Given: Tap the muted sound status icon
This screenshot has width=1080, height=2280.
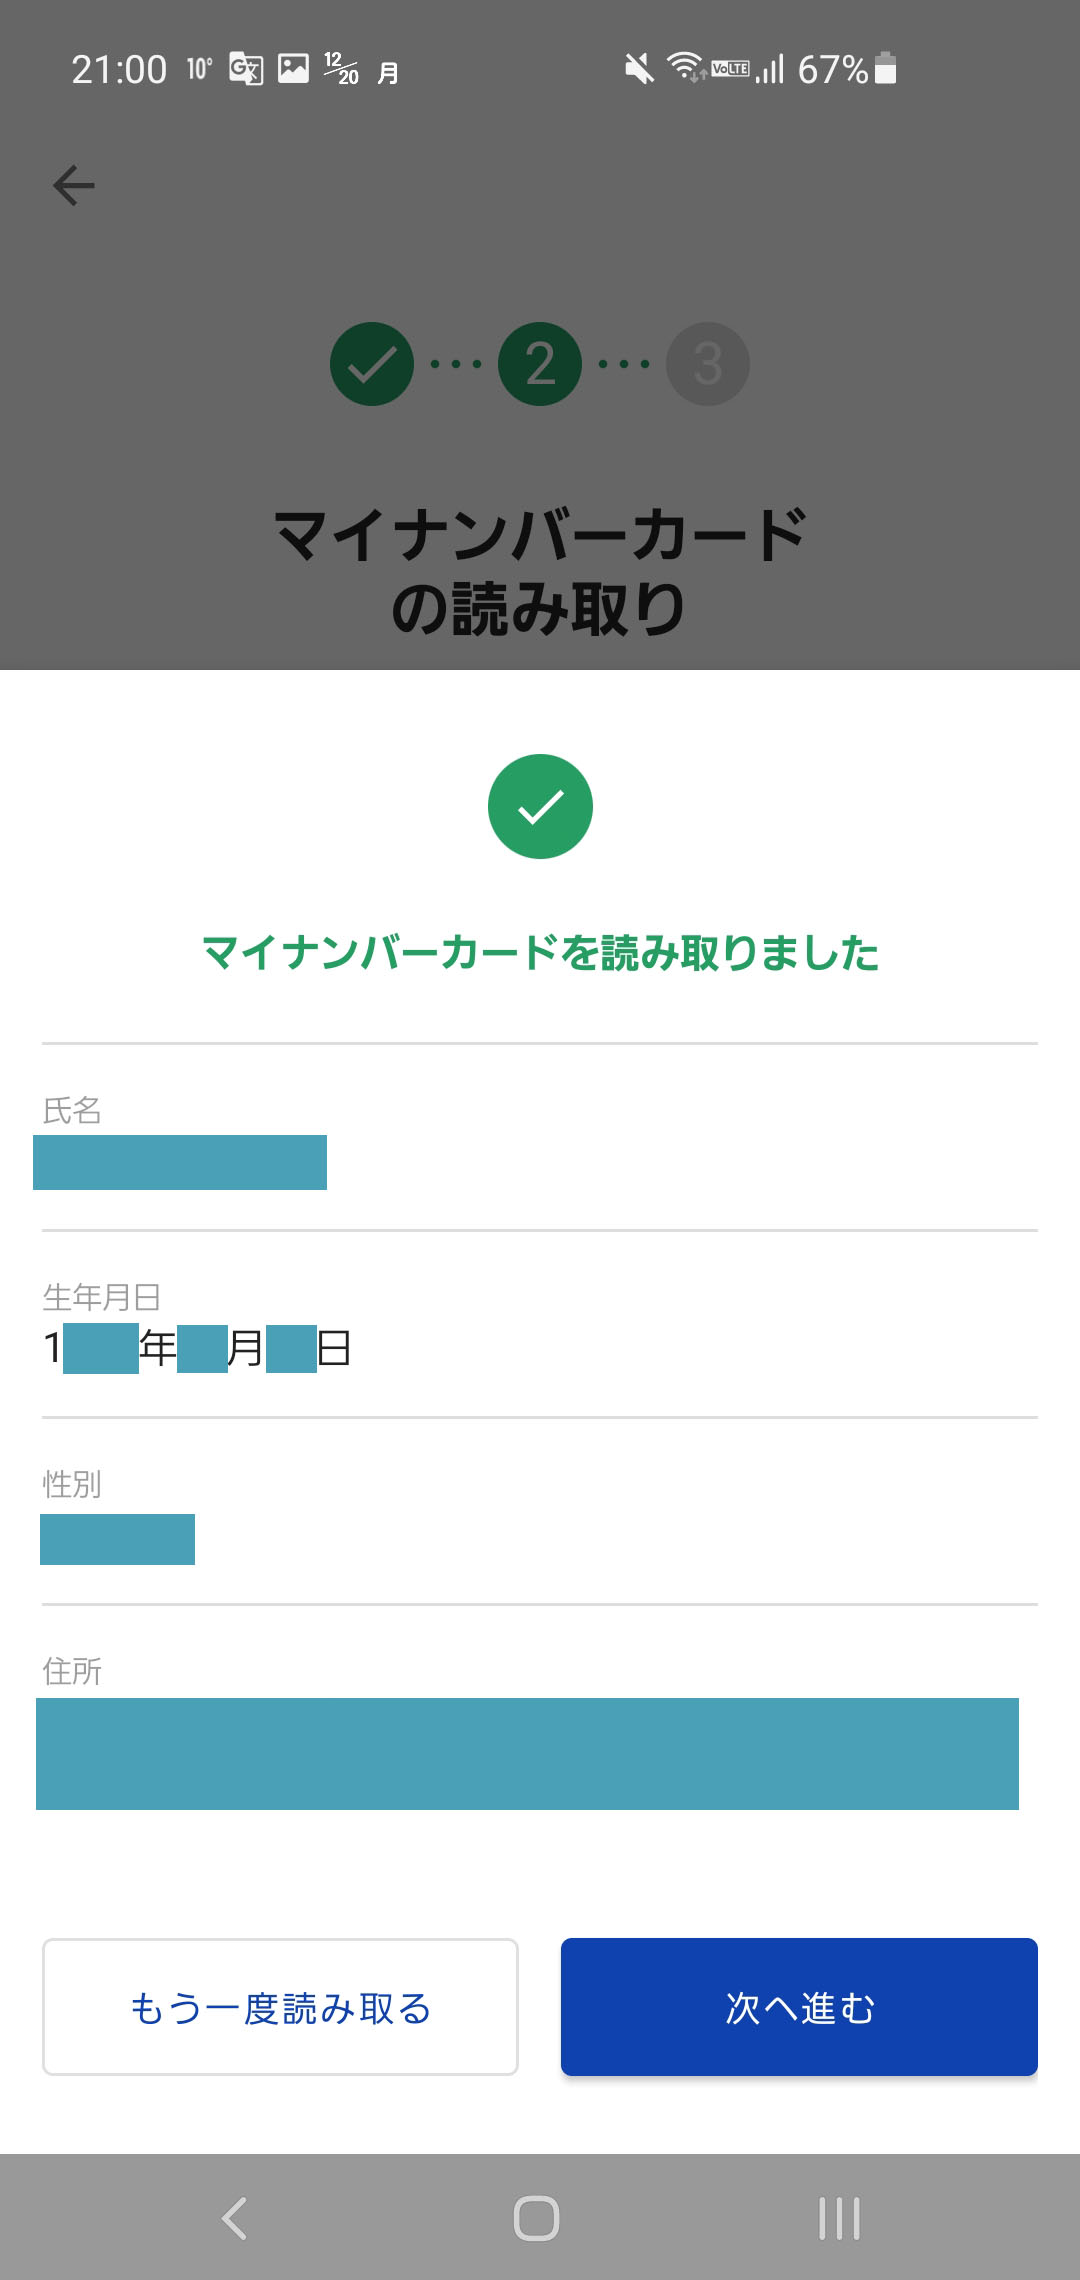Looking at the screenshot, I should coord(639,69).
